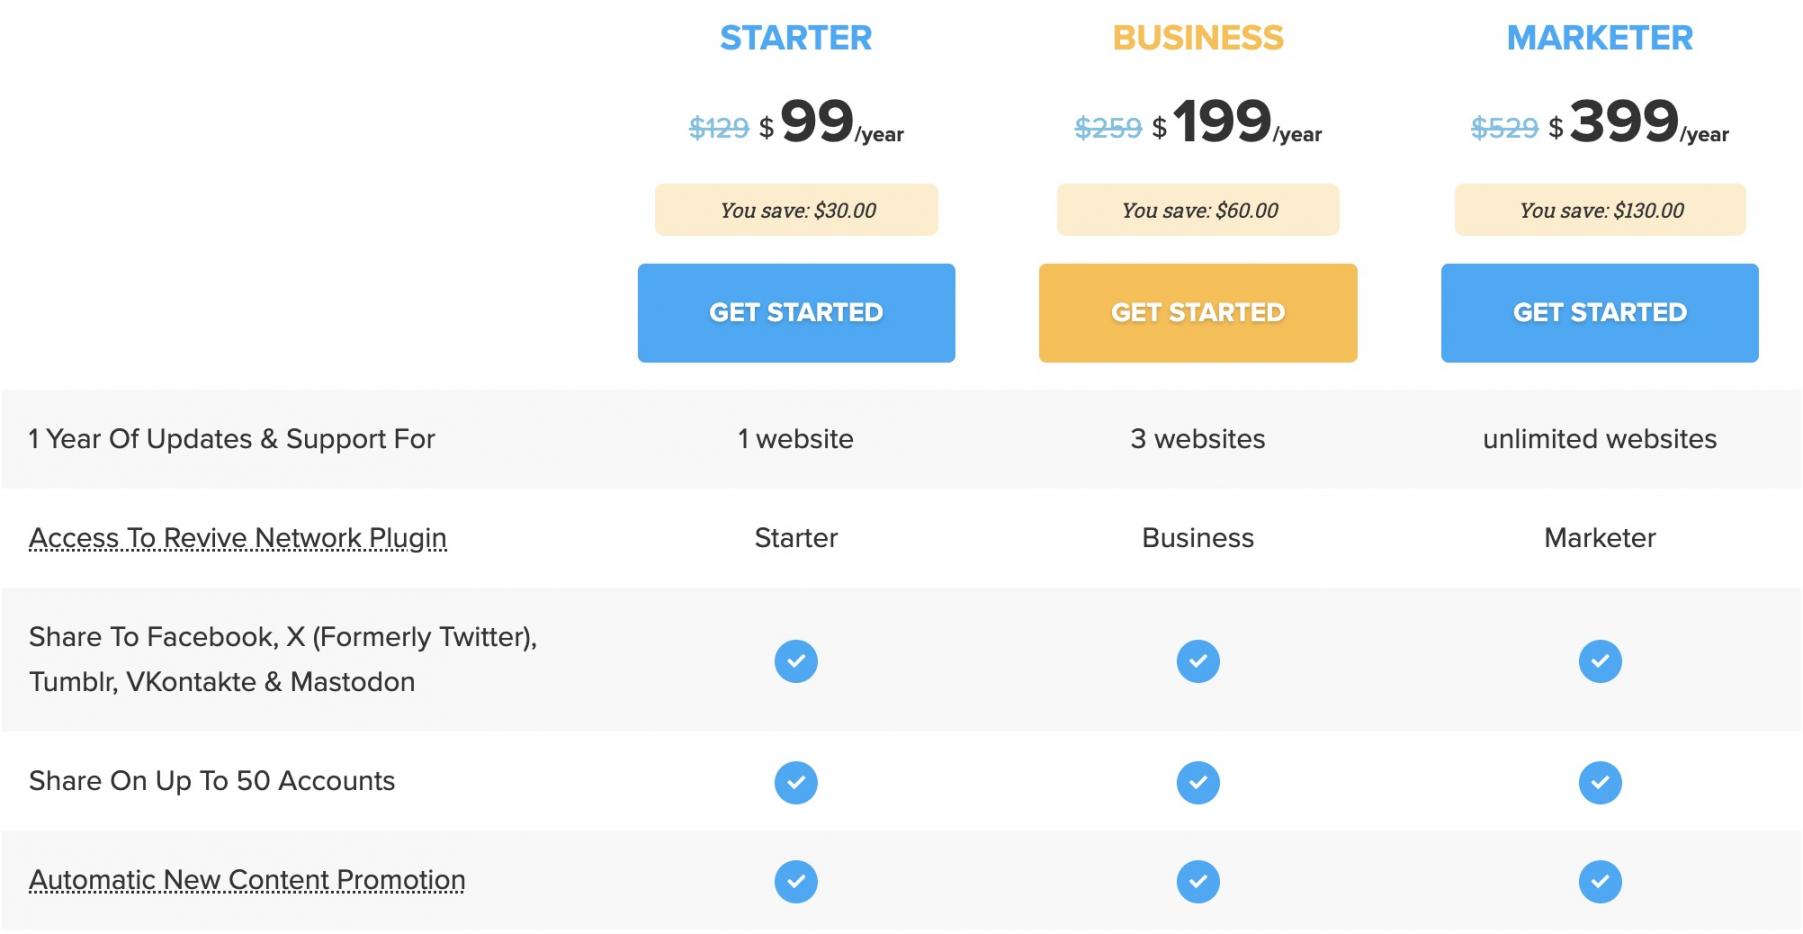Open Access To Revive Network Plugin link
This screenshot has width=1803, height=934.
tap(238, 538)
